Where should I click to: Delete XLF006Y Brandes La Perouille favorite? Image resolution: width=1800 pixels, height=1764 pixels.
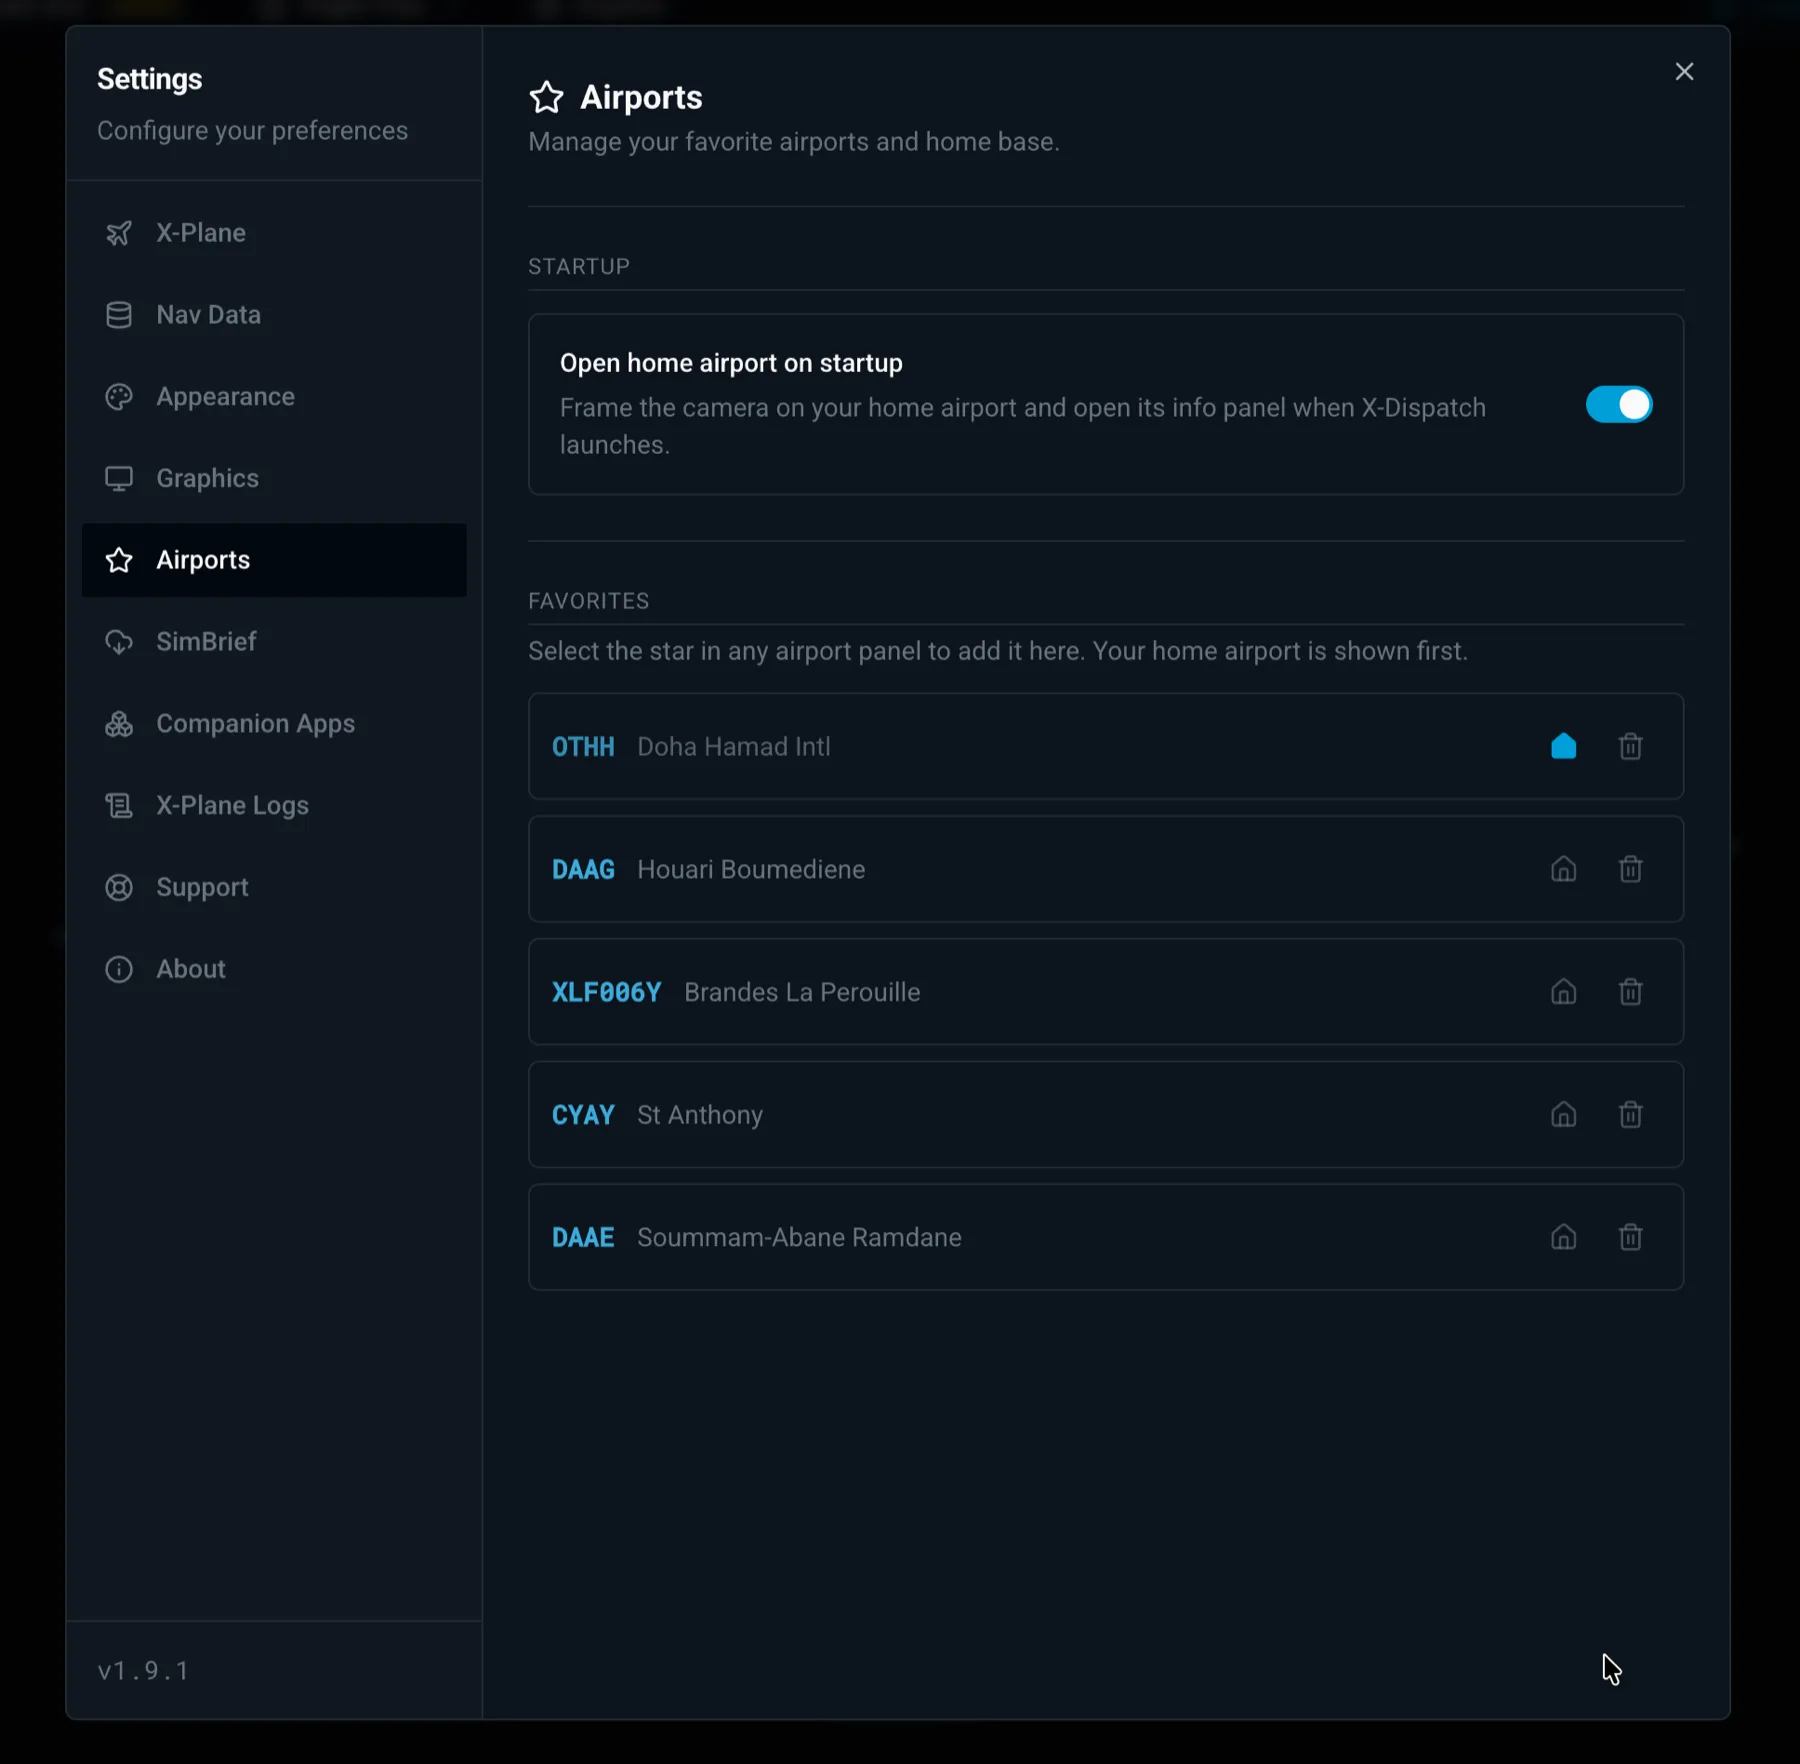[1630, 992]
